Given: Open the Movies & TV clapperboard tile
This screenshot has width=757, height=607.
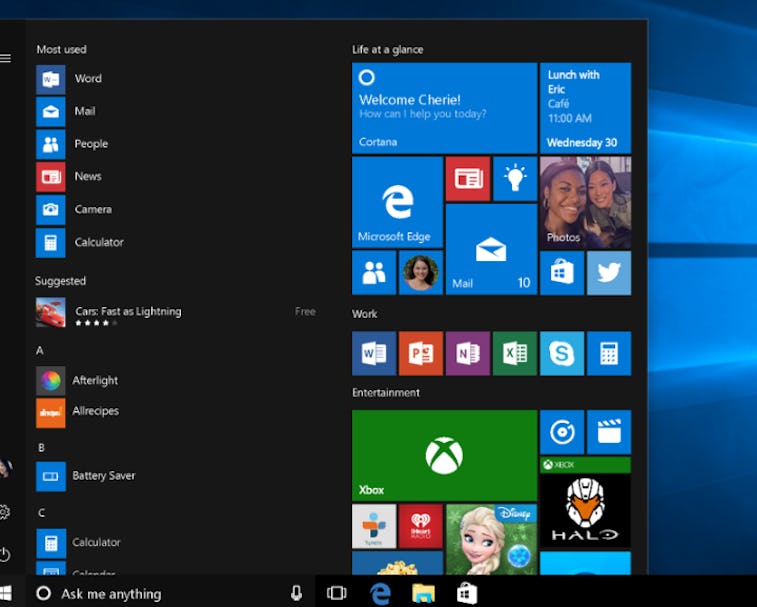Looking at the screenshot, I should 609,432.
